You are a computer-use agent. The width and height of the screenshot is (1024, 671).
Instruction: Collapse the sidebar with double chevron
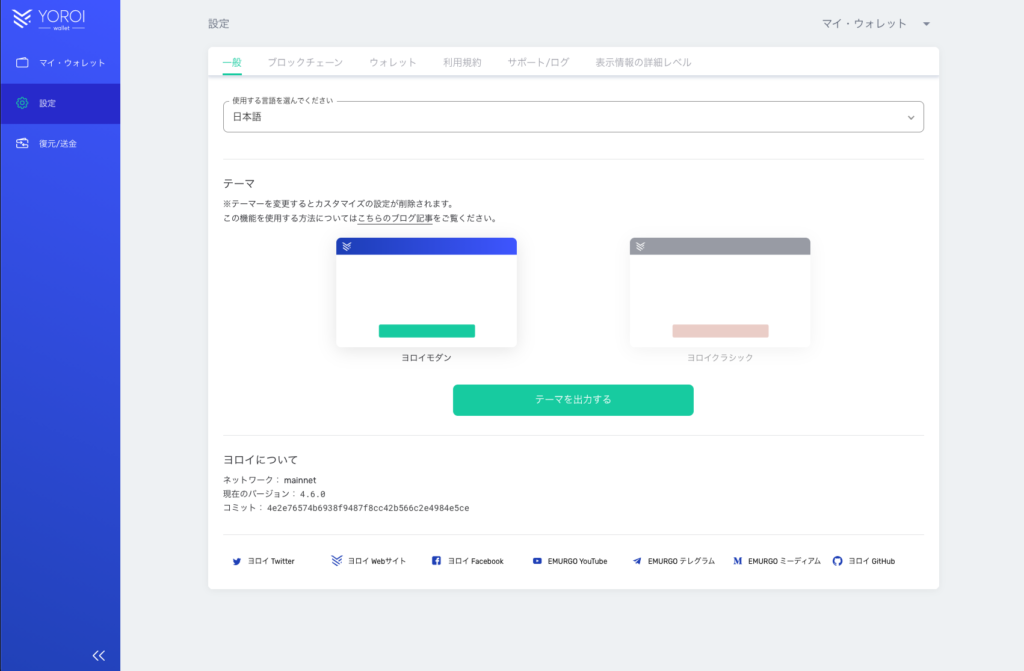tap(98, 655)
